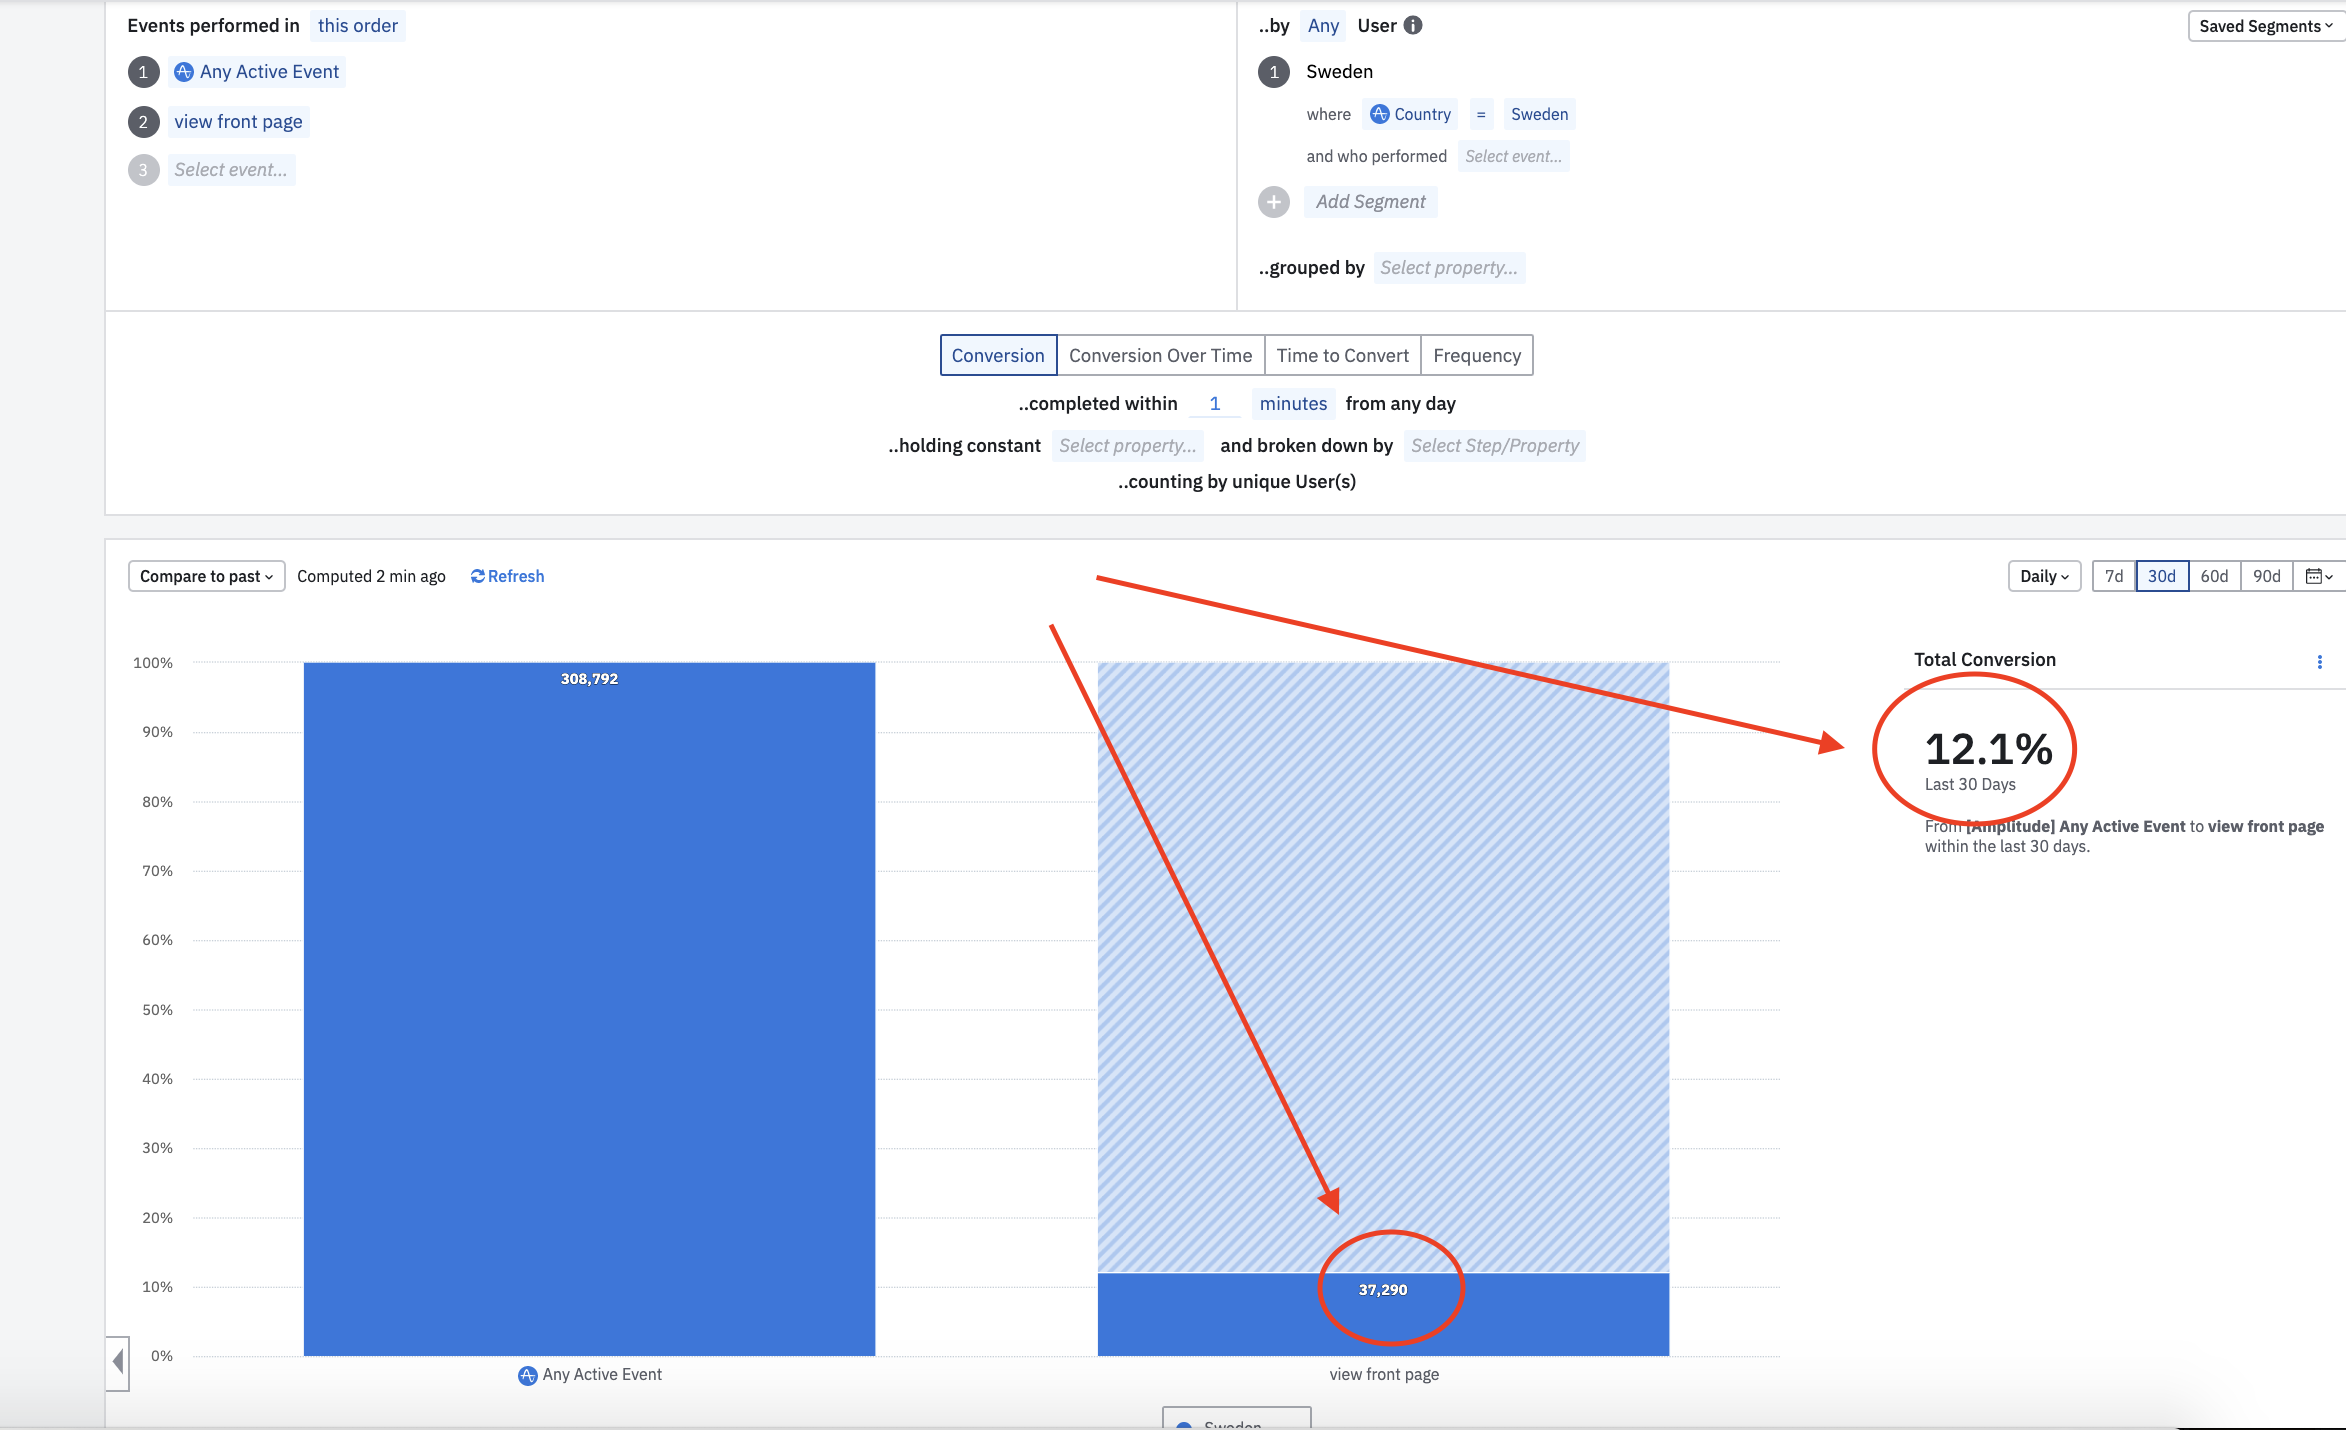Viewport: 2346px width, 1430px height.
Task: Click the completed within number field
Action: (1214, 404)
